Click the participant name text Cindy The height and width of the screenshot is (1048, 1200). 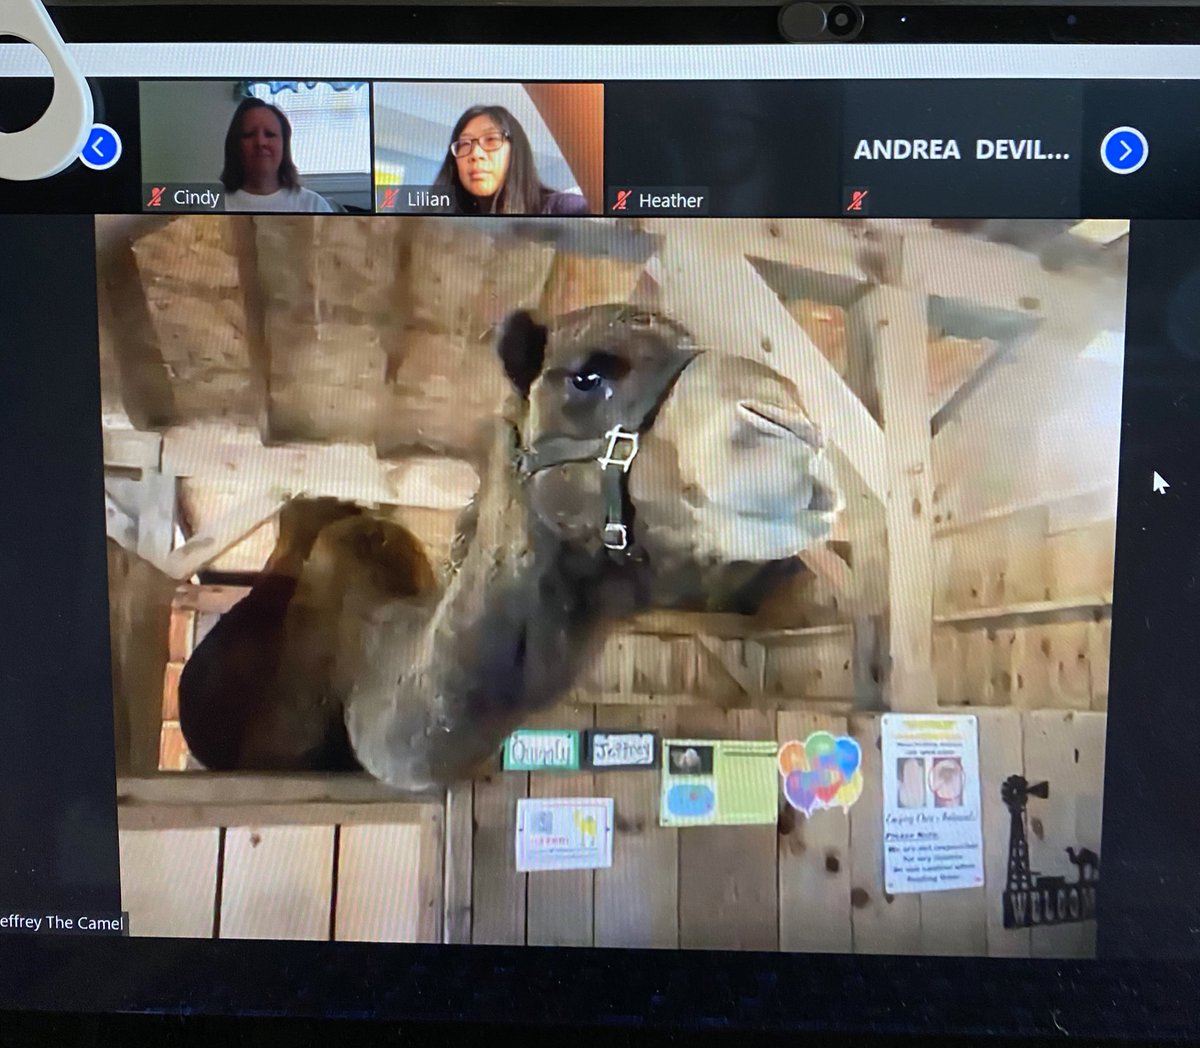197,197
